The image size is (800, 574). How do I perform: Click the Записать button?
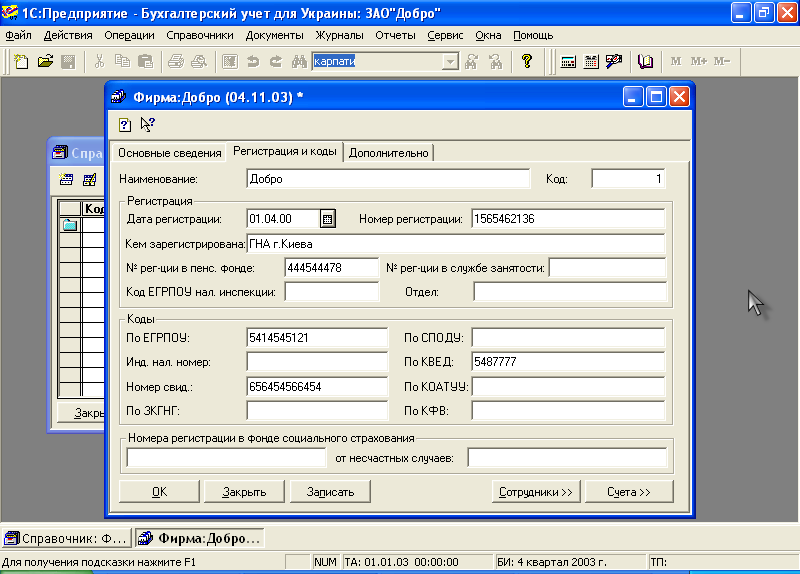(x=330, y=492)
